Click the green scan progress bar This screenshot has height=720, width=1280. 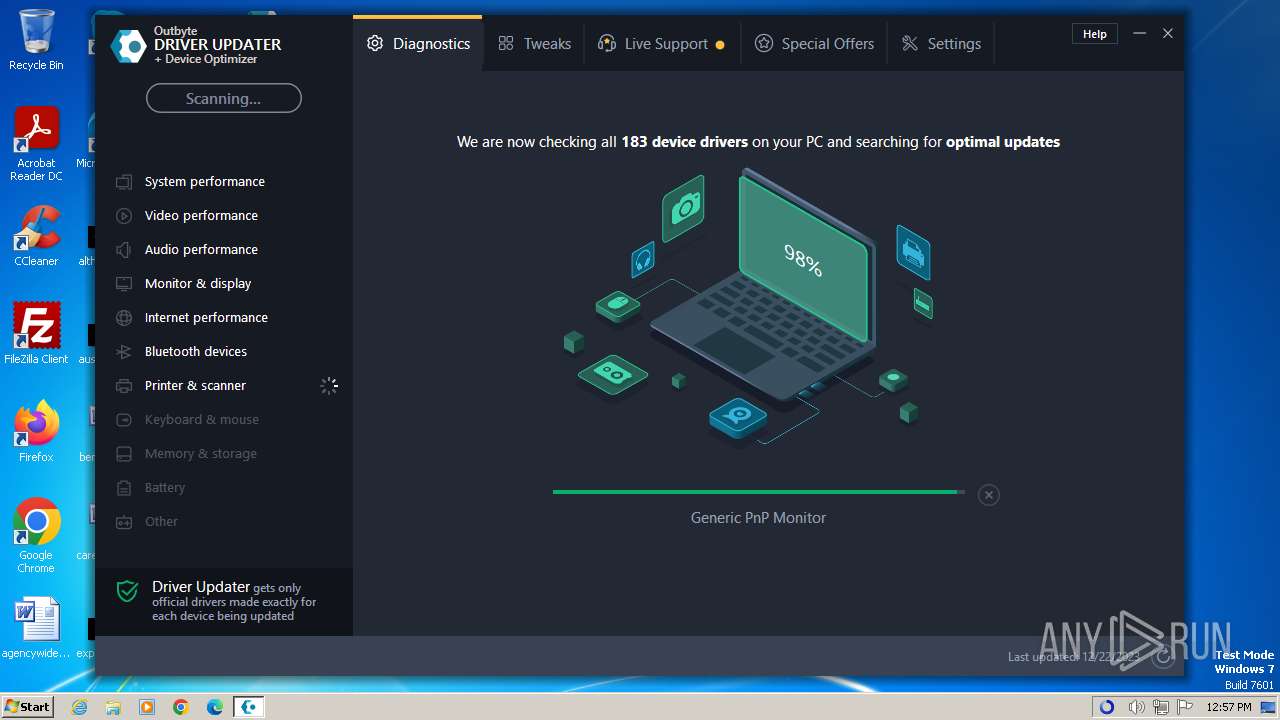(x=758, y=492)
